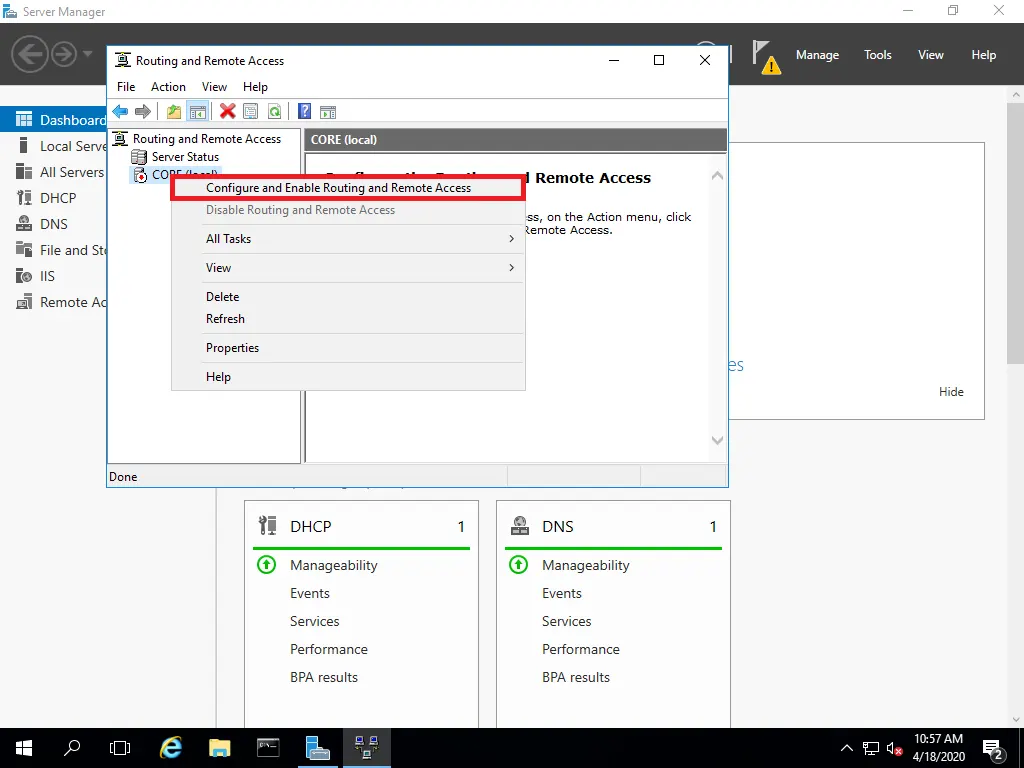Open the View menu in RRAS menu bar
This screenshot has width=1024, height=768.
pos(214,87)
